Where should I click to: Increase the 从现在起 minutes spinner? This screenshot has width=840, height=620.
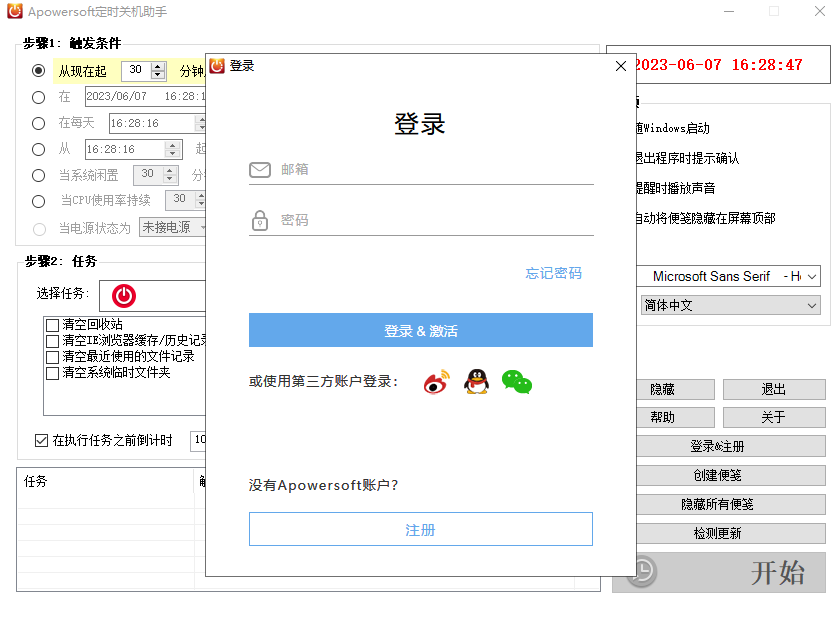(x=158, y=66)
